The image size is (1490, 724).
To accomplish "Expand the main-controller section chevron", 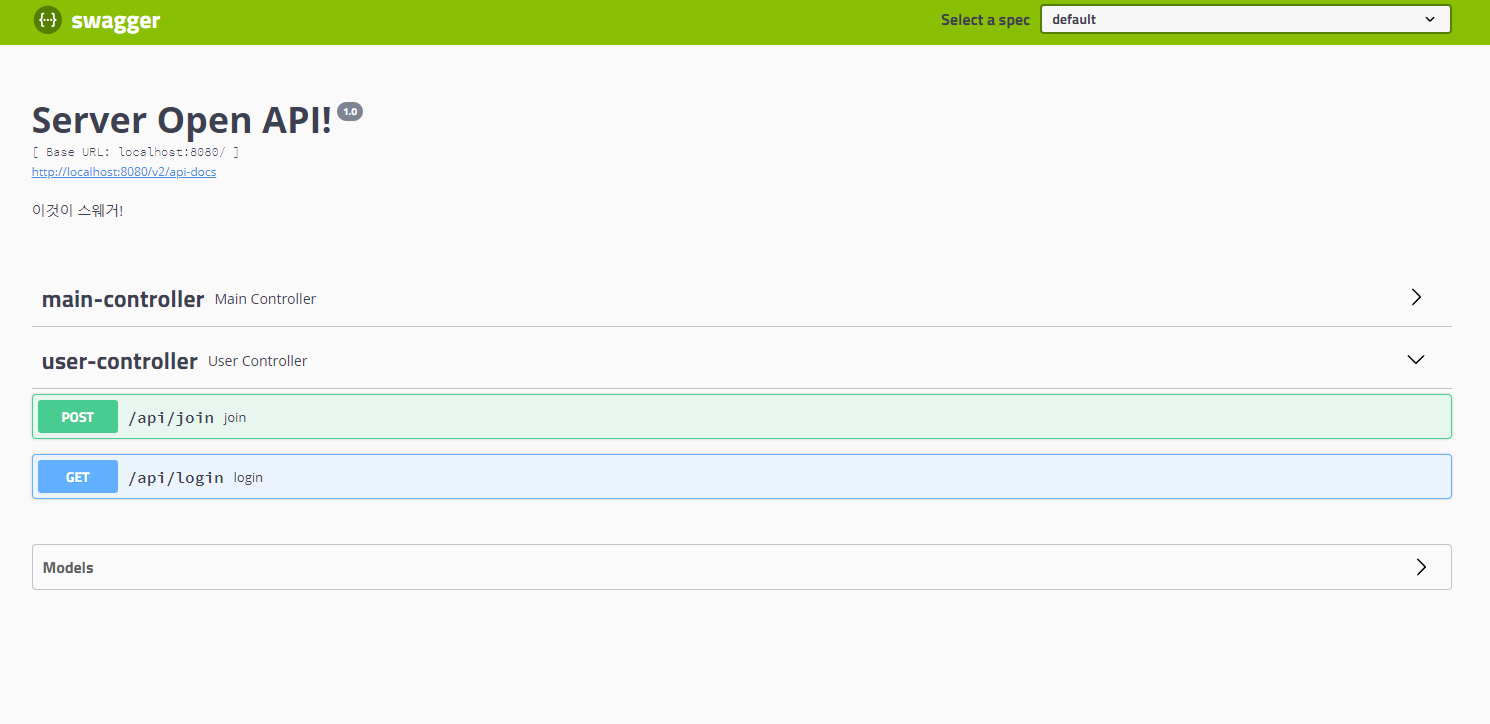I will pos(1416,297).
